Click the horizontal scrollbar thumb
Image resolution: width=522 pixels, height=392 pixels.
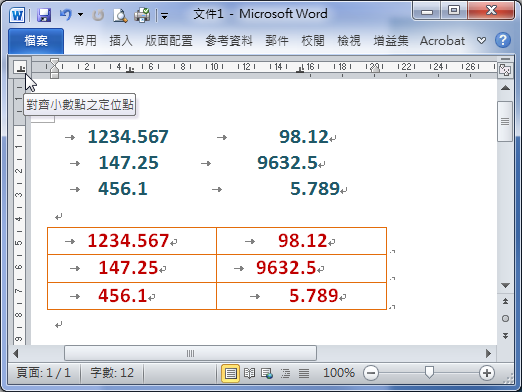click(190, 353)
